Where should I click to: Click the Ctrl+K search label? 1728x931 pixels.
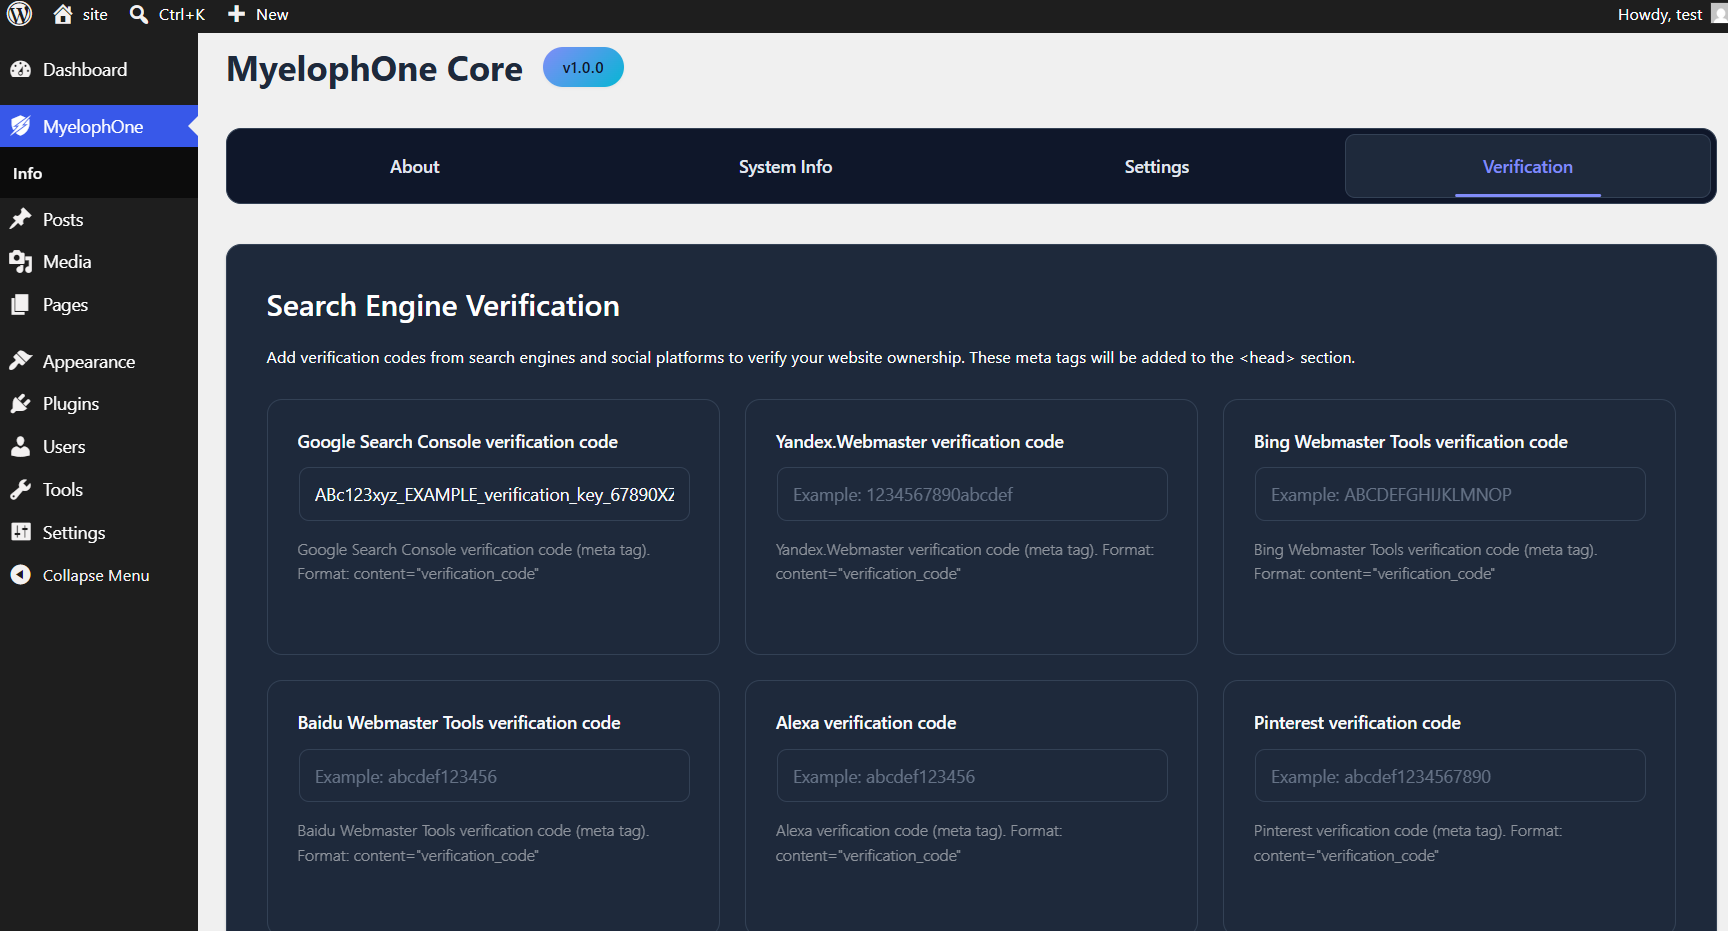[x=182, y=15]
